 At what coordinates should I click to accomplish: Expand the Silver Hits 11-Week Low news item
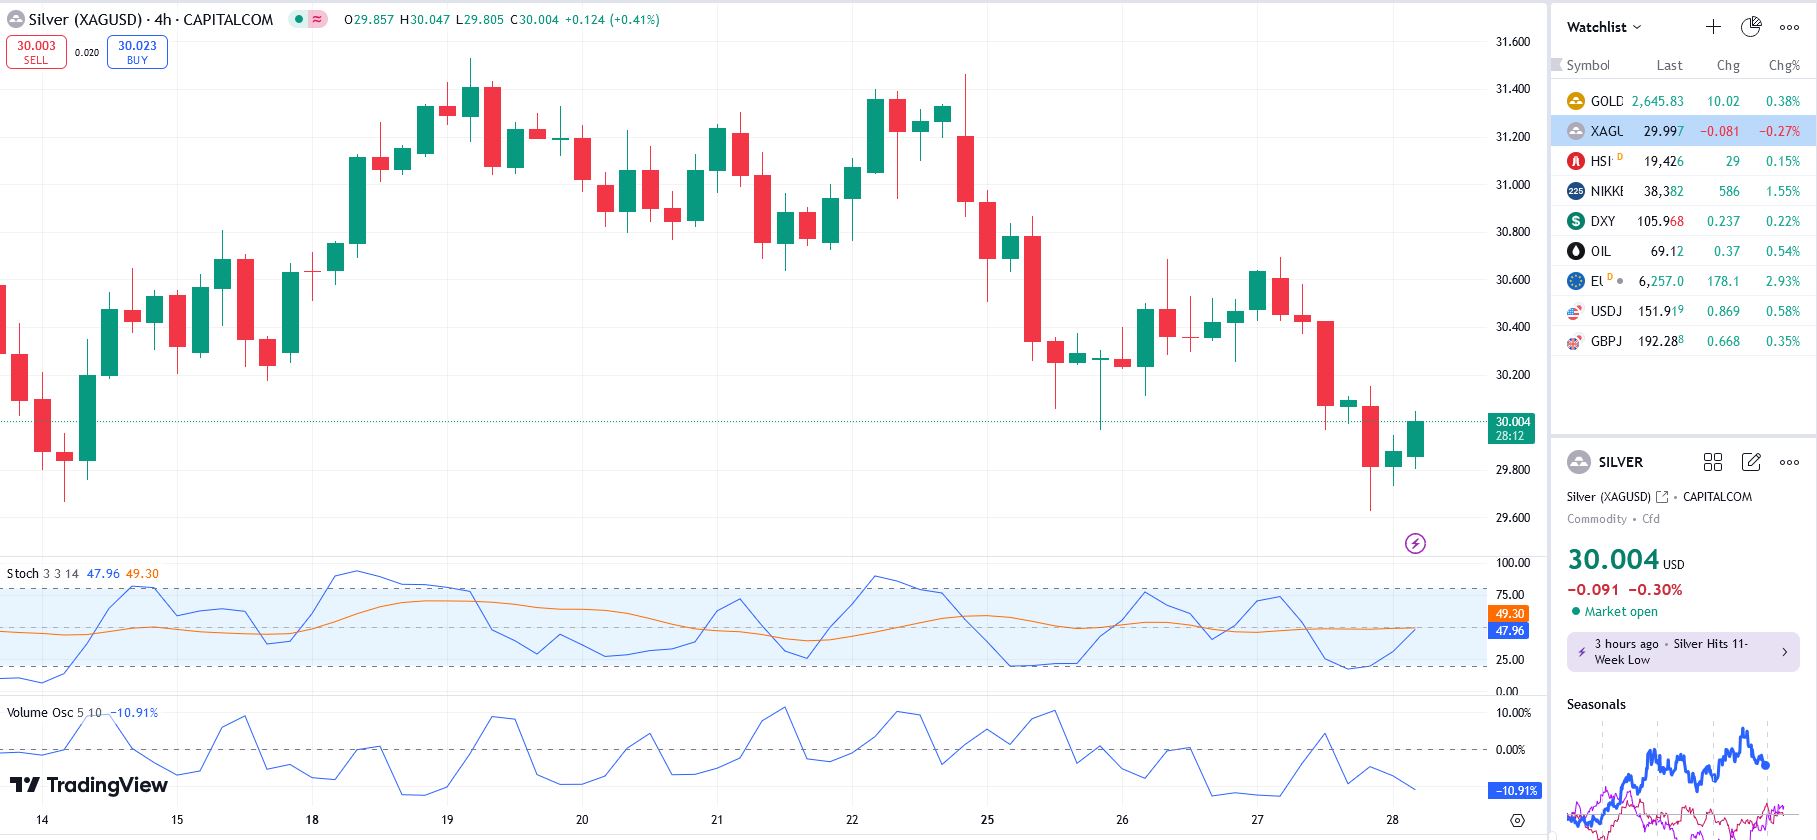[1683, 652]
